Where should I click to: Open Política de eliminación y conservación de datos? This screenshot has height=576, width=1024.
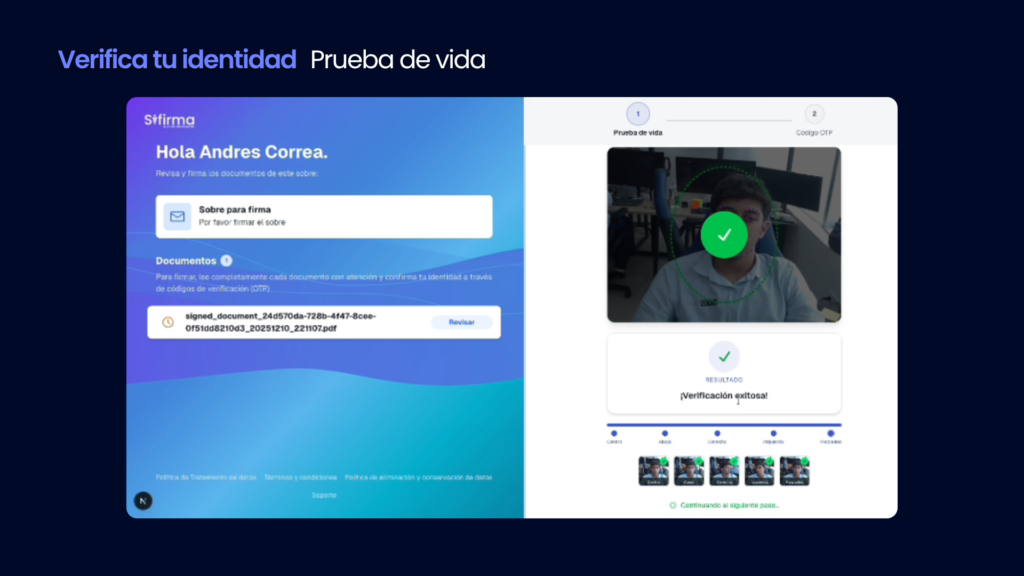pos(418,477)
